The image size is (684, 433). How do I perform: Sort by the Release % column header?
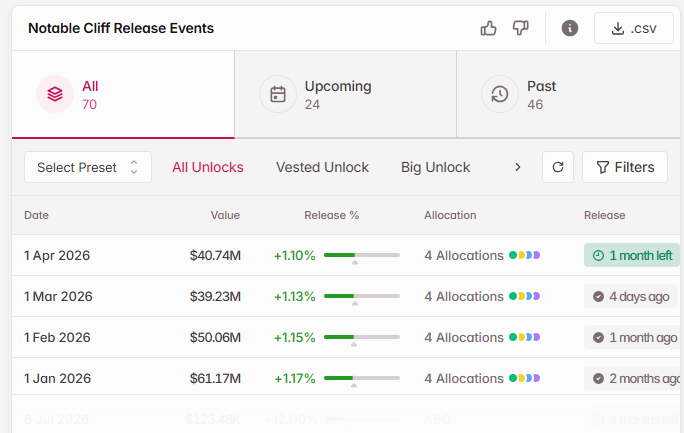(x=332, y=215)
